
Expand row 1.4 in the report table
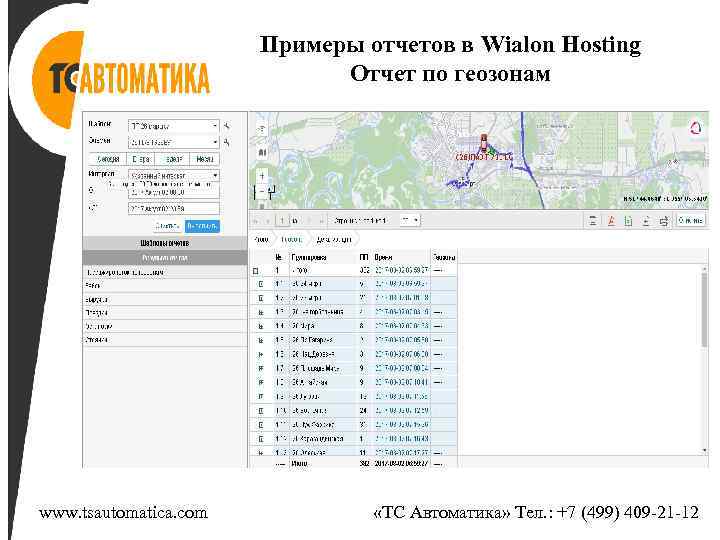coord(261,326)
